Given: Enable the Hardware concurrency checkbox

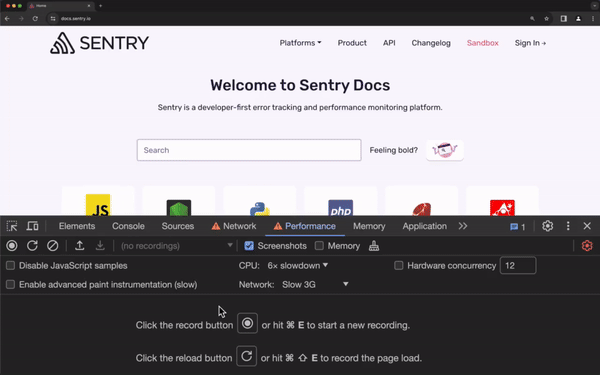Looking at the screenshot, I should [399, 266].
